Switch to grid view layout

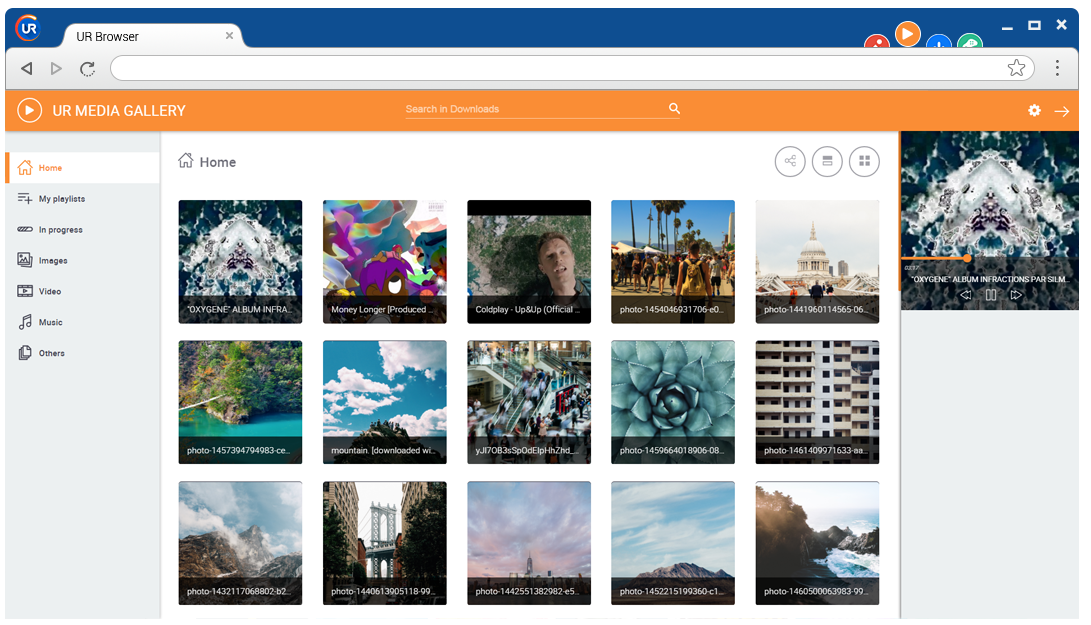click(865, 161)
